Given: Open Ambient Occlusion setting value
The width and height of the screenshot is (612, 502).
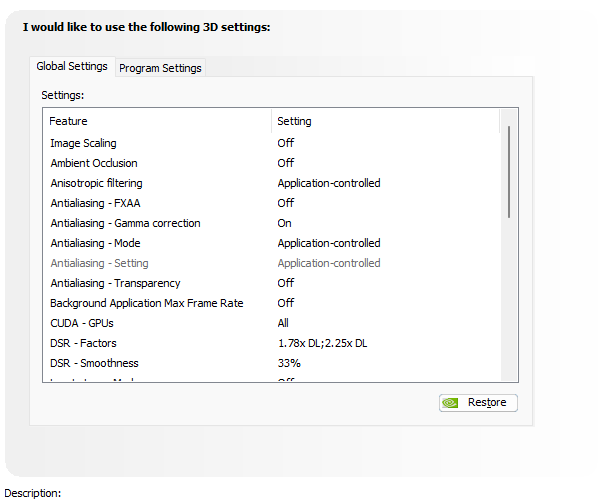Looking at the screenshot, I should point(286,163).
